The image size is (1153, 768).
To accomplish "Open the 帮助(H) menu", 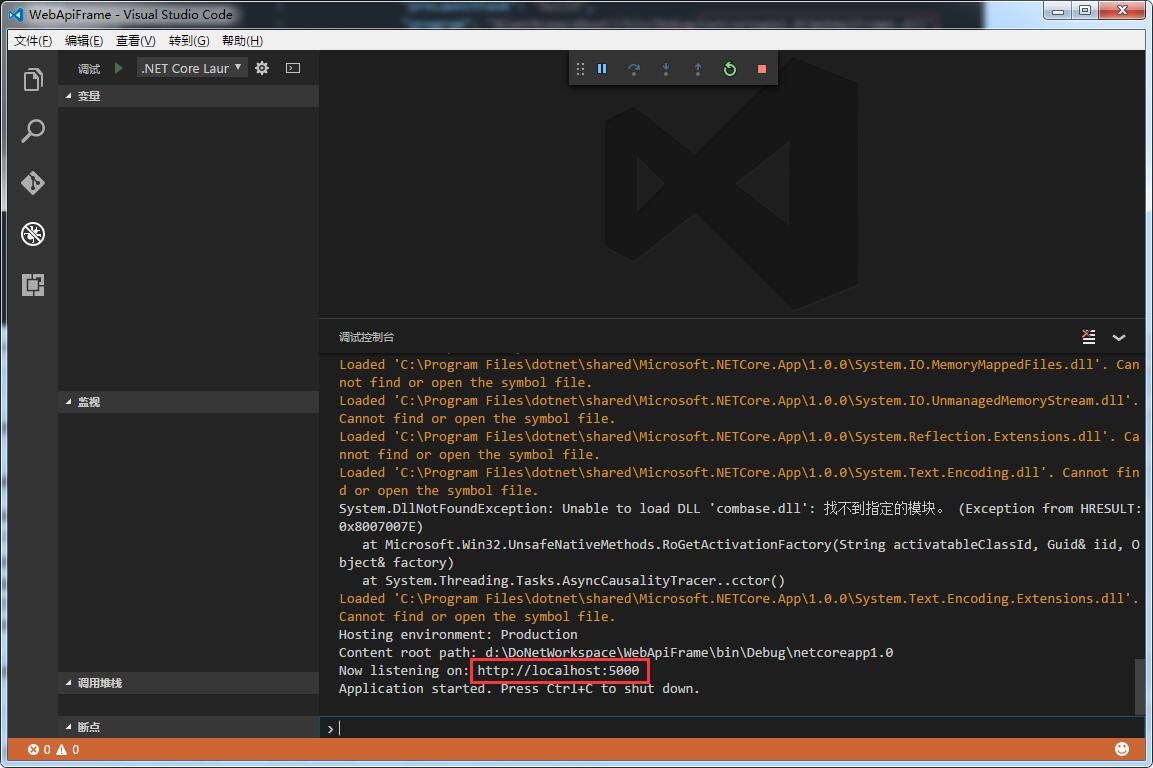I will click(242, 40).
